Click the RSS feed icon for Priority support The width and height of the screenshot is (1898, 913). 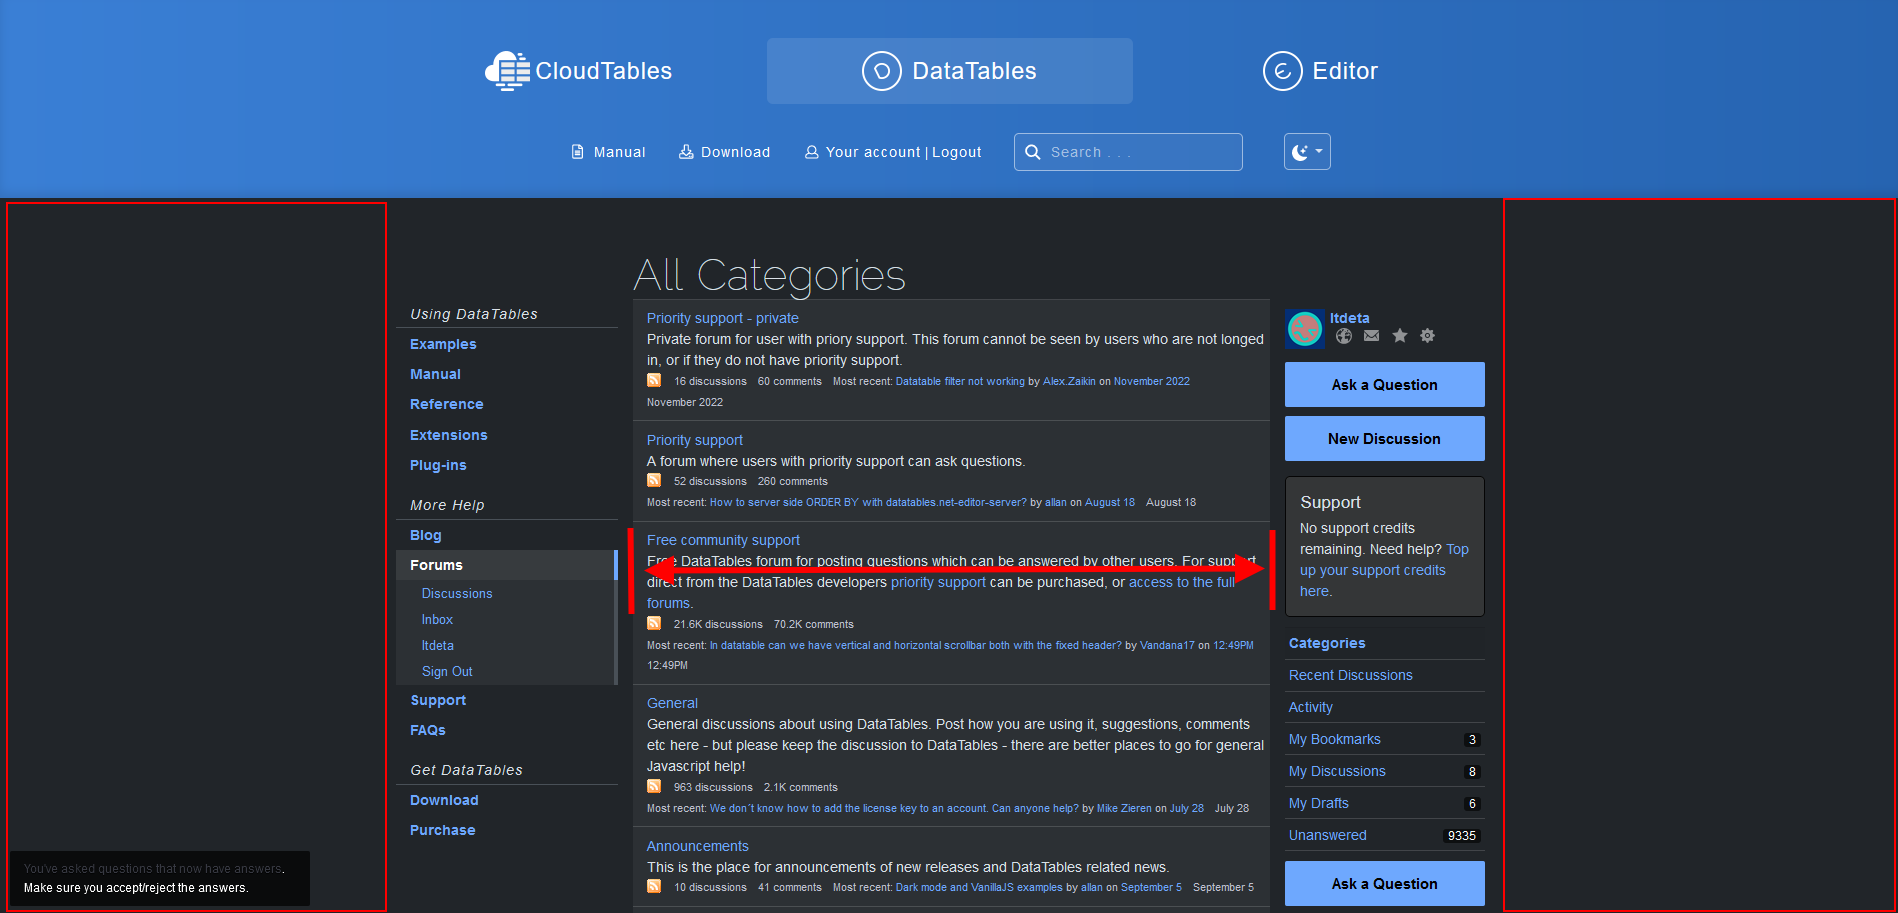[655, 481]
